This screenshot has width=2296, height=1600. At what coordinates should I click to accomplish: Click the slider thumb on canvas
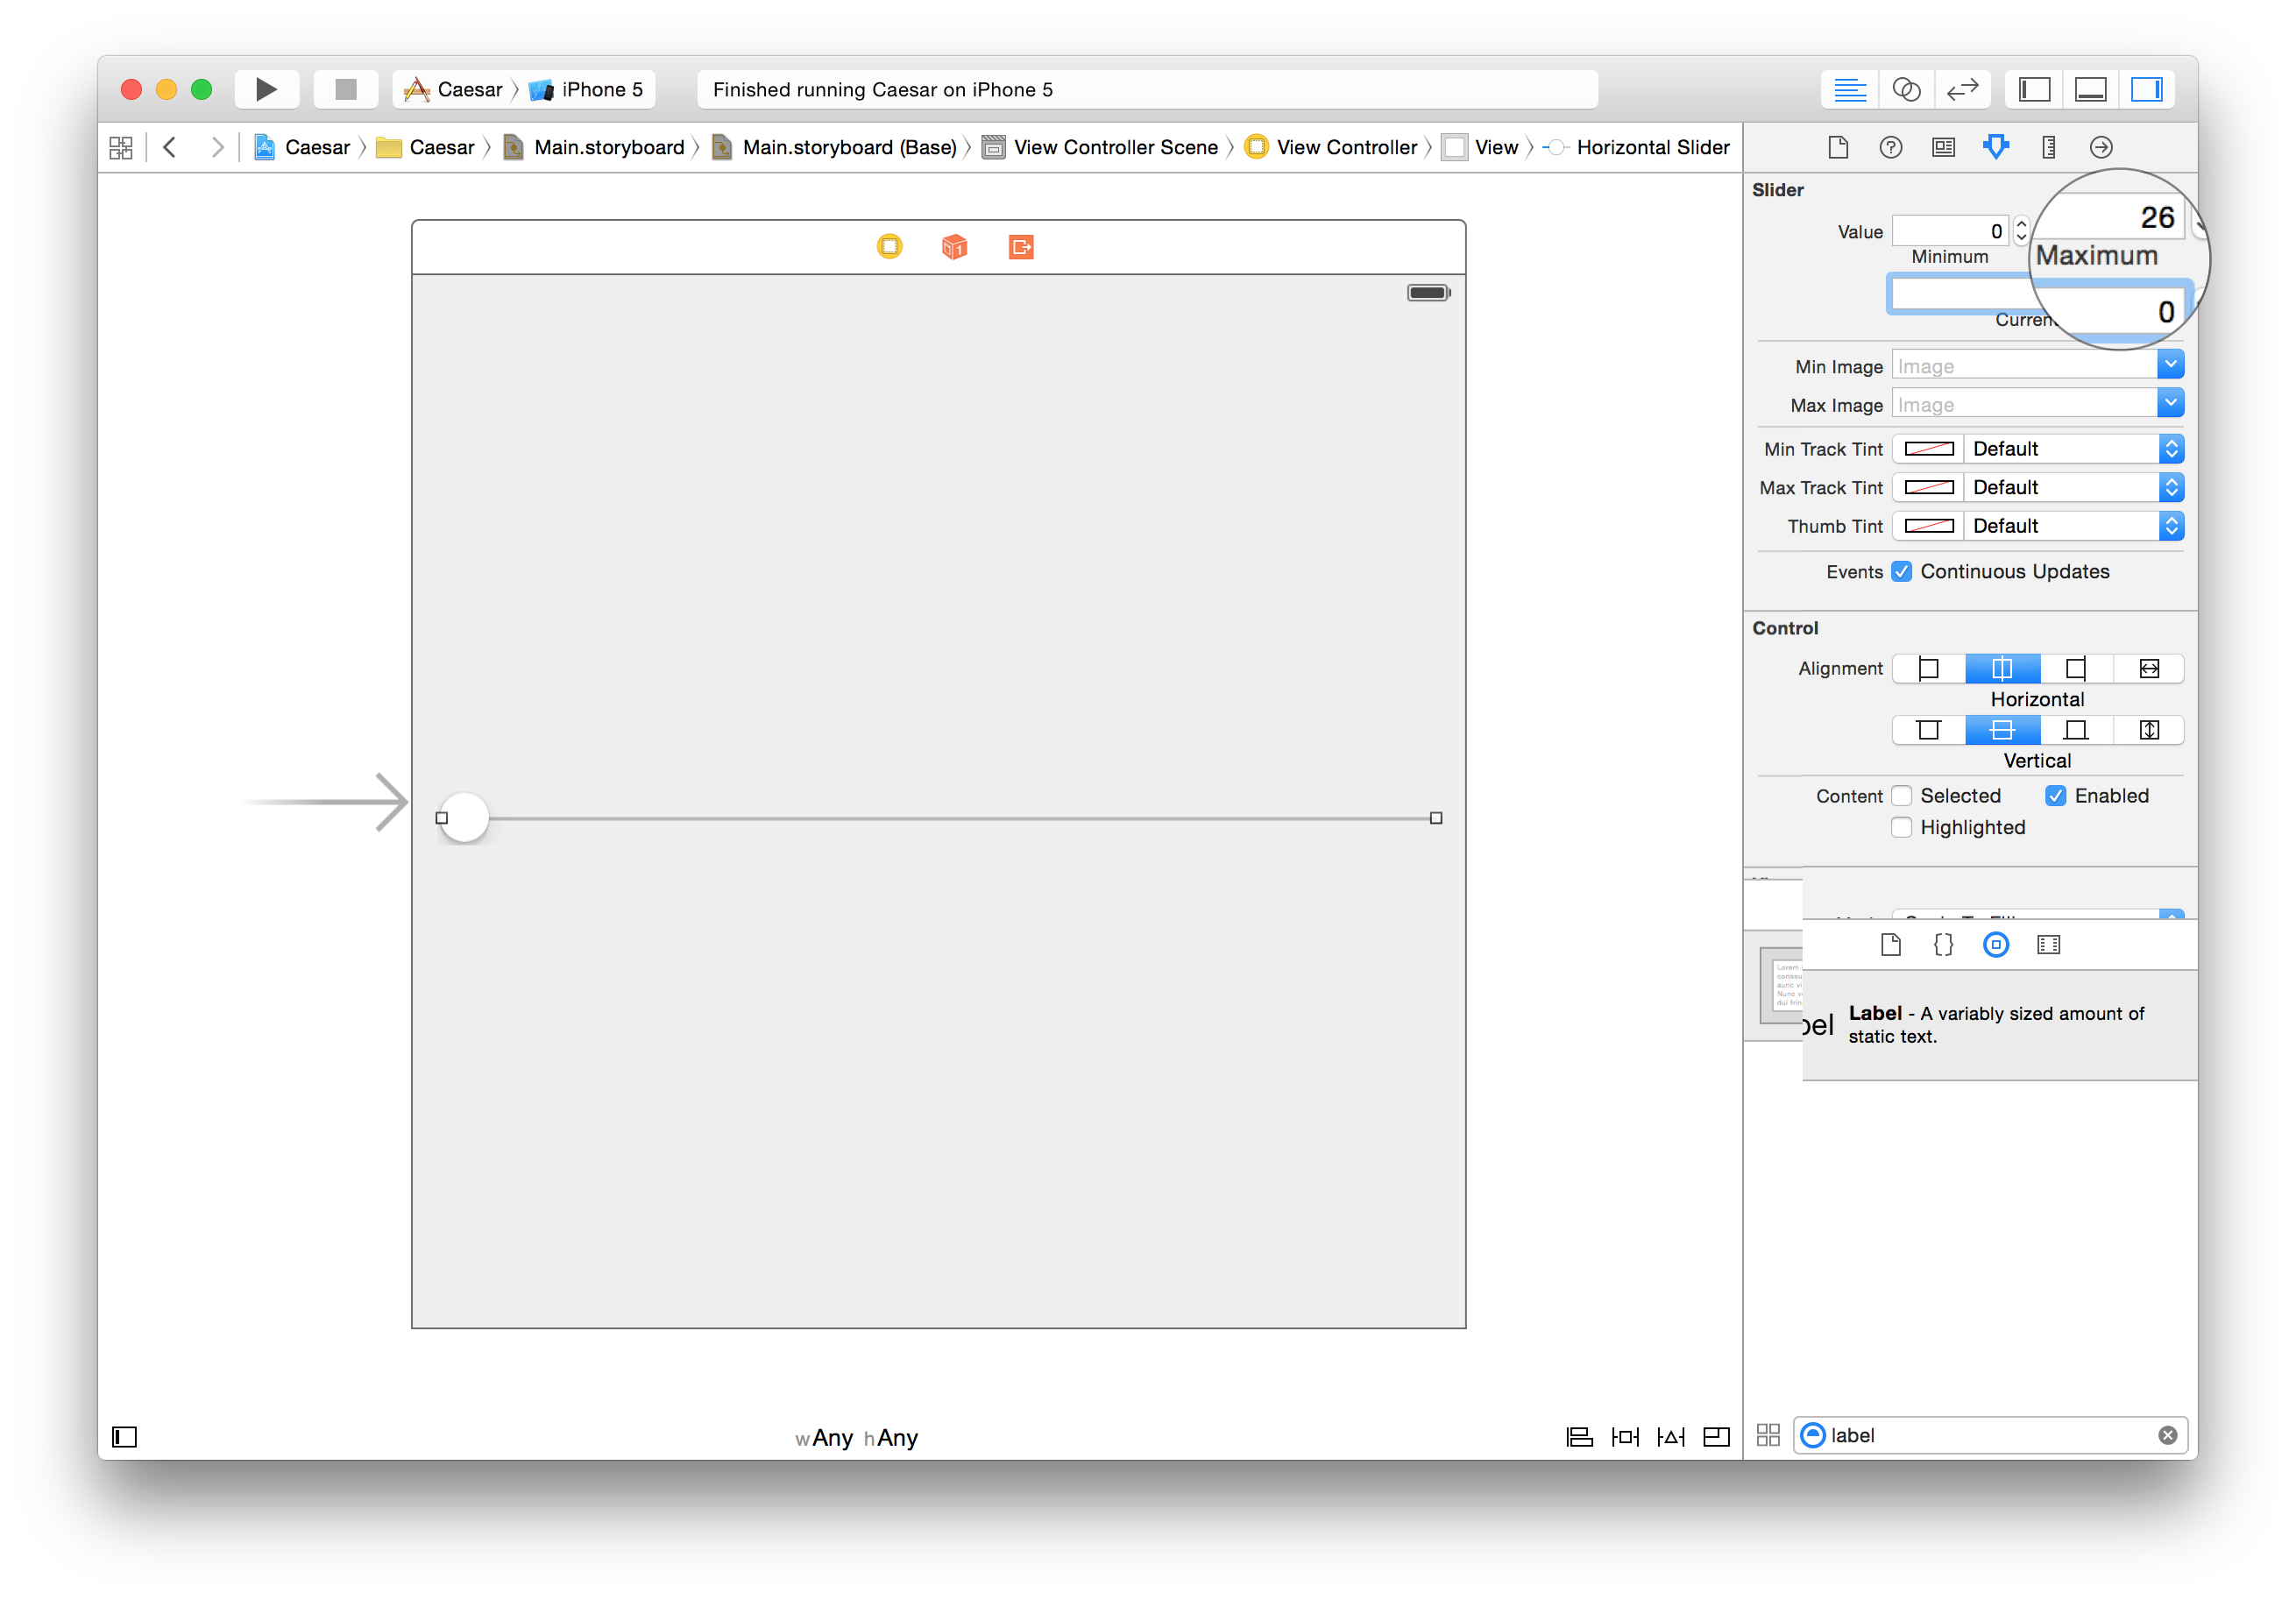point(464,818)
